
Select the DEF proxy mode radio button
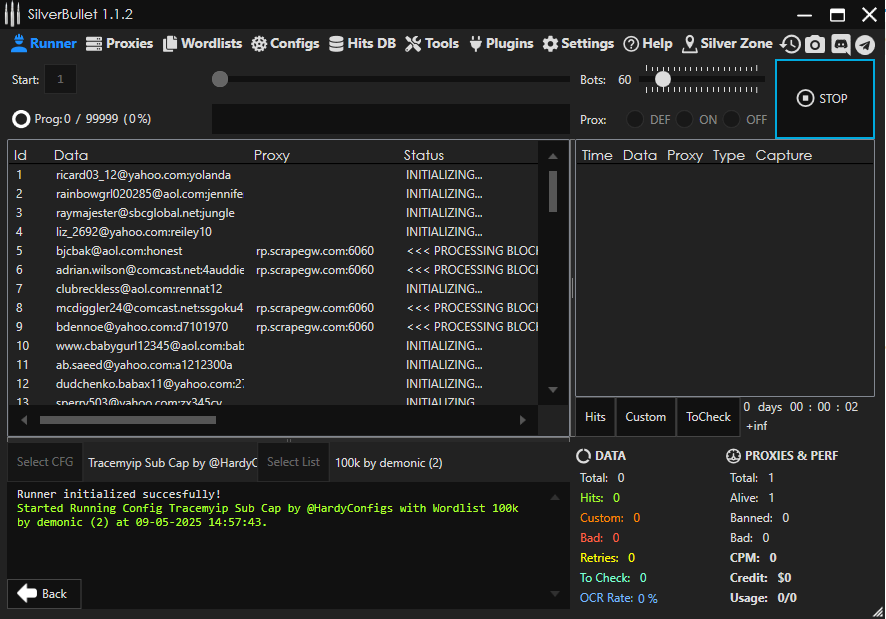click(635, 119)
